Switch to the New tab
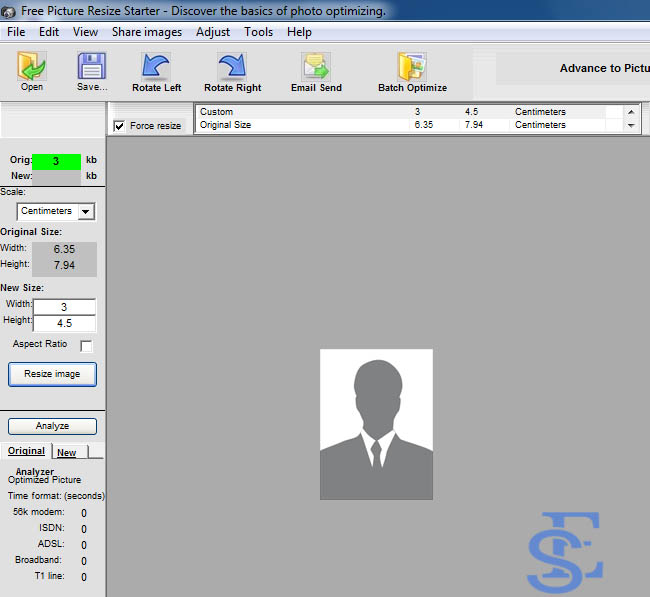Screen dimensions: 650x597 pyautogui.click(x=67, y=453)
